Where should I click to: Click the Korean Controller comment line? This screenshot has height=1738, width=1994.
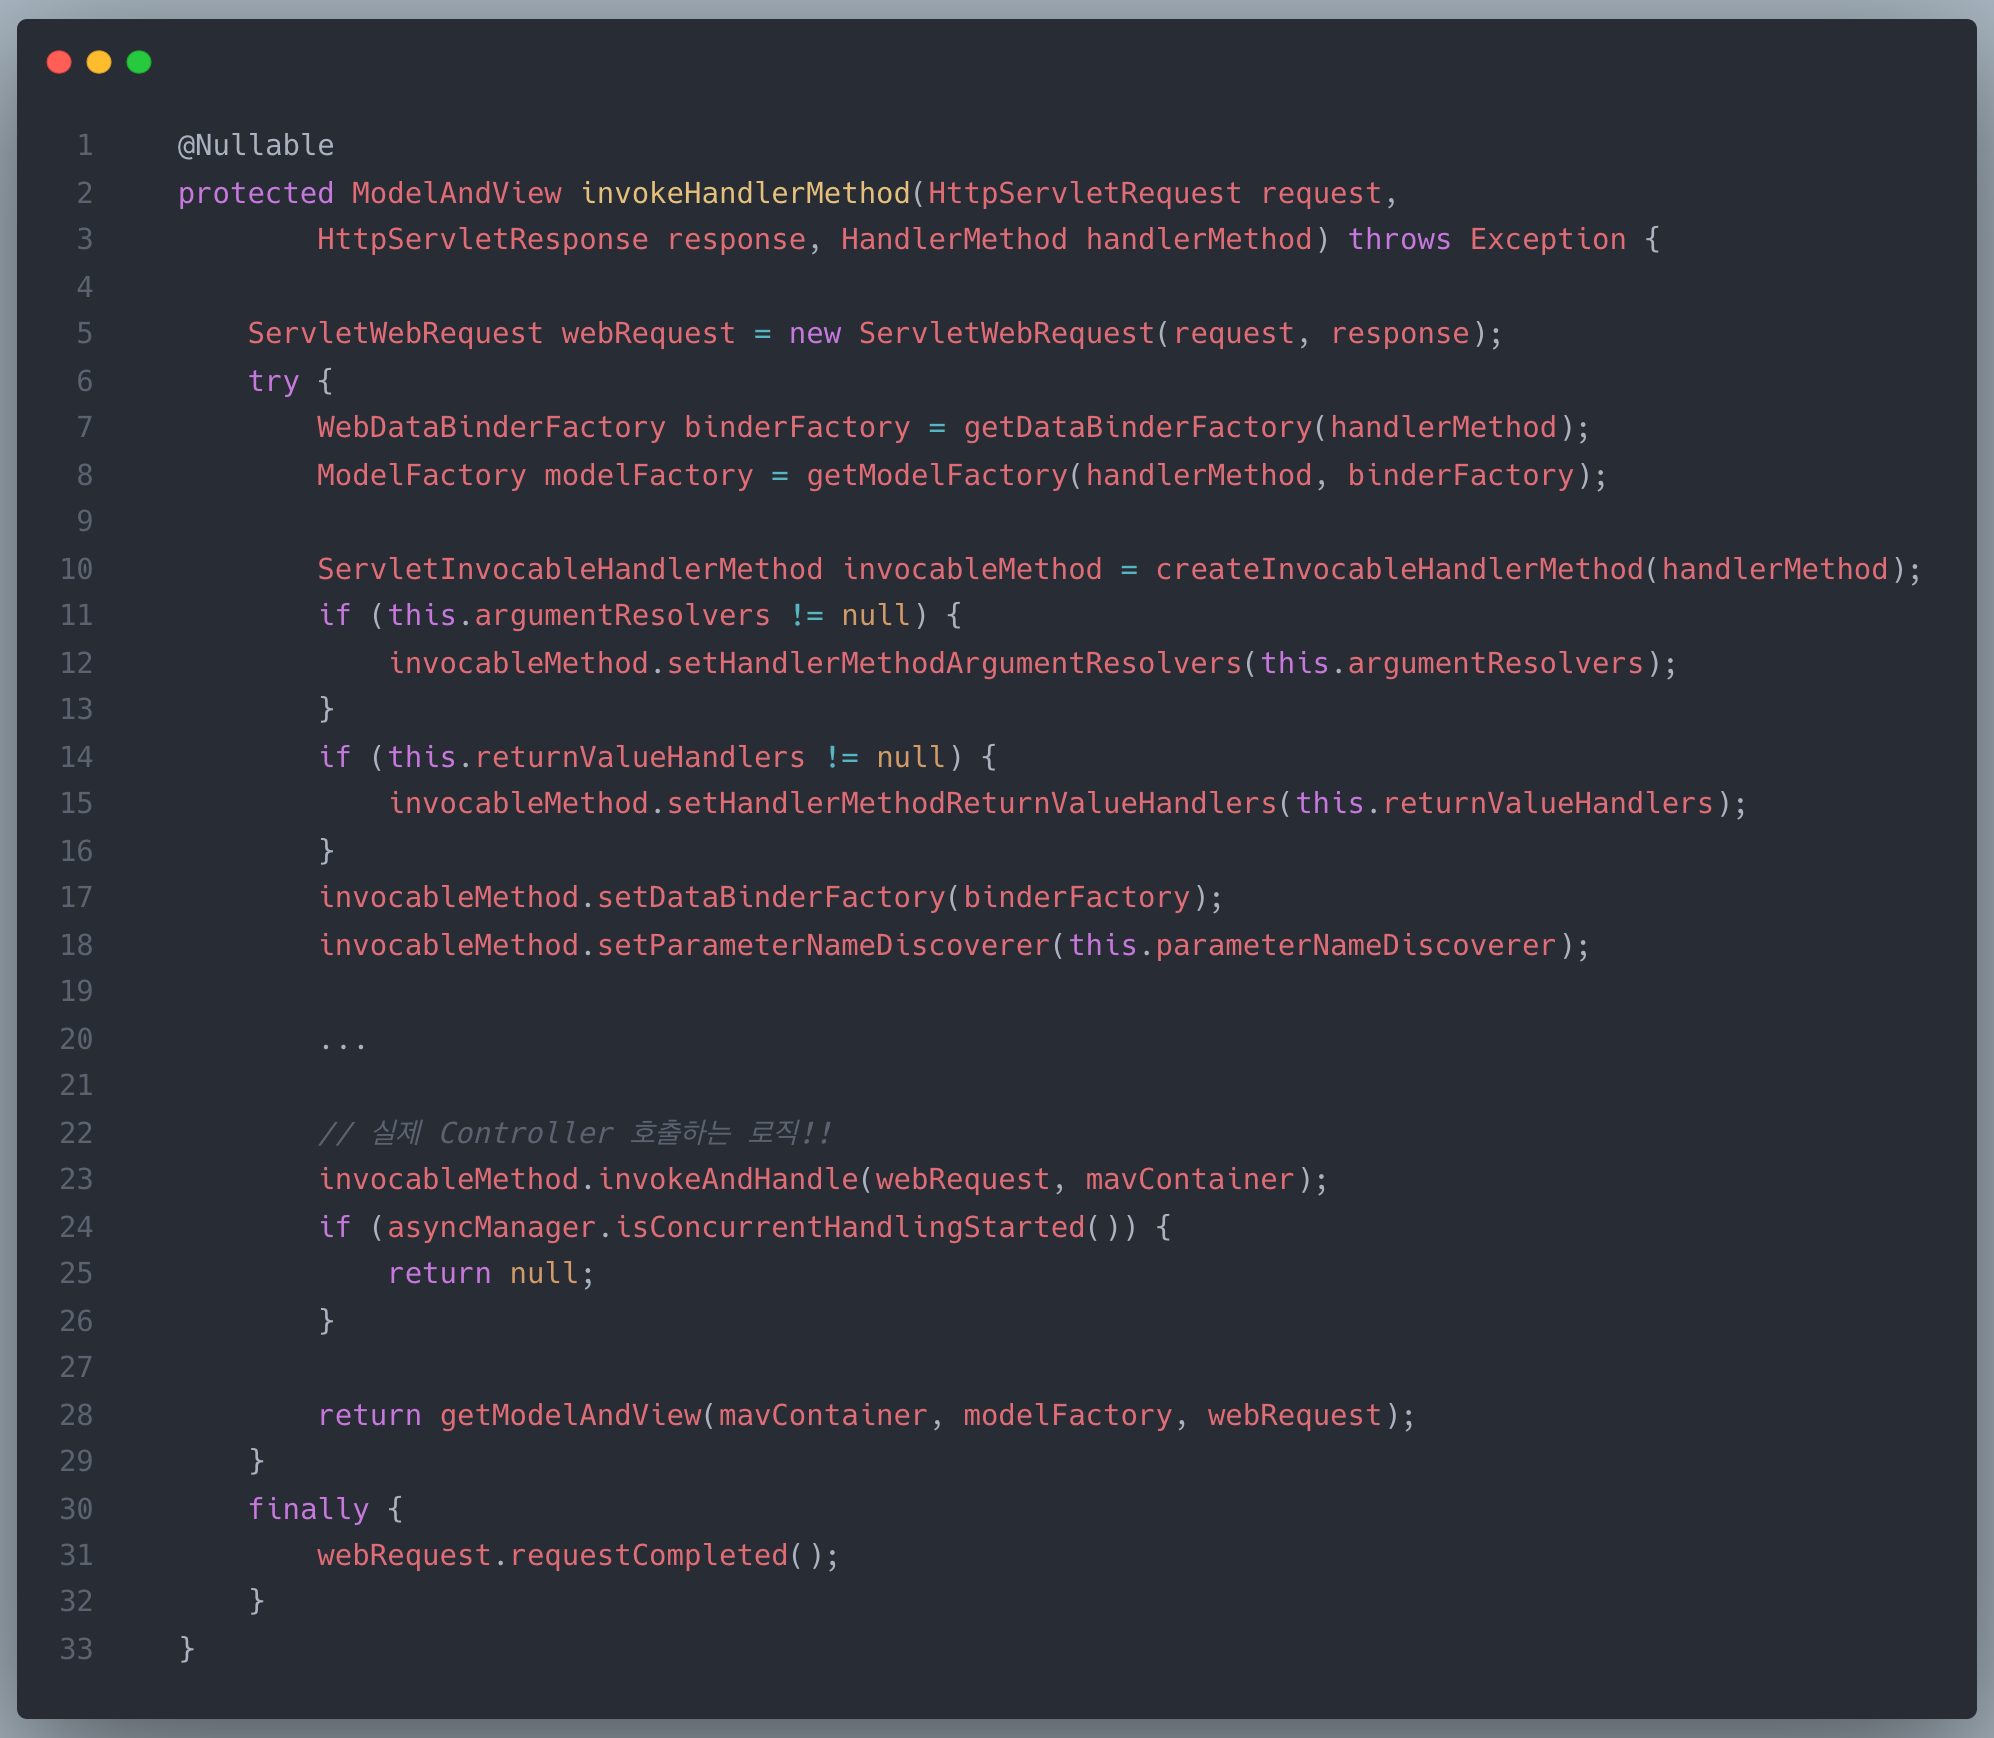[575, 1133]
